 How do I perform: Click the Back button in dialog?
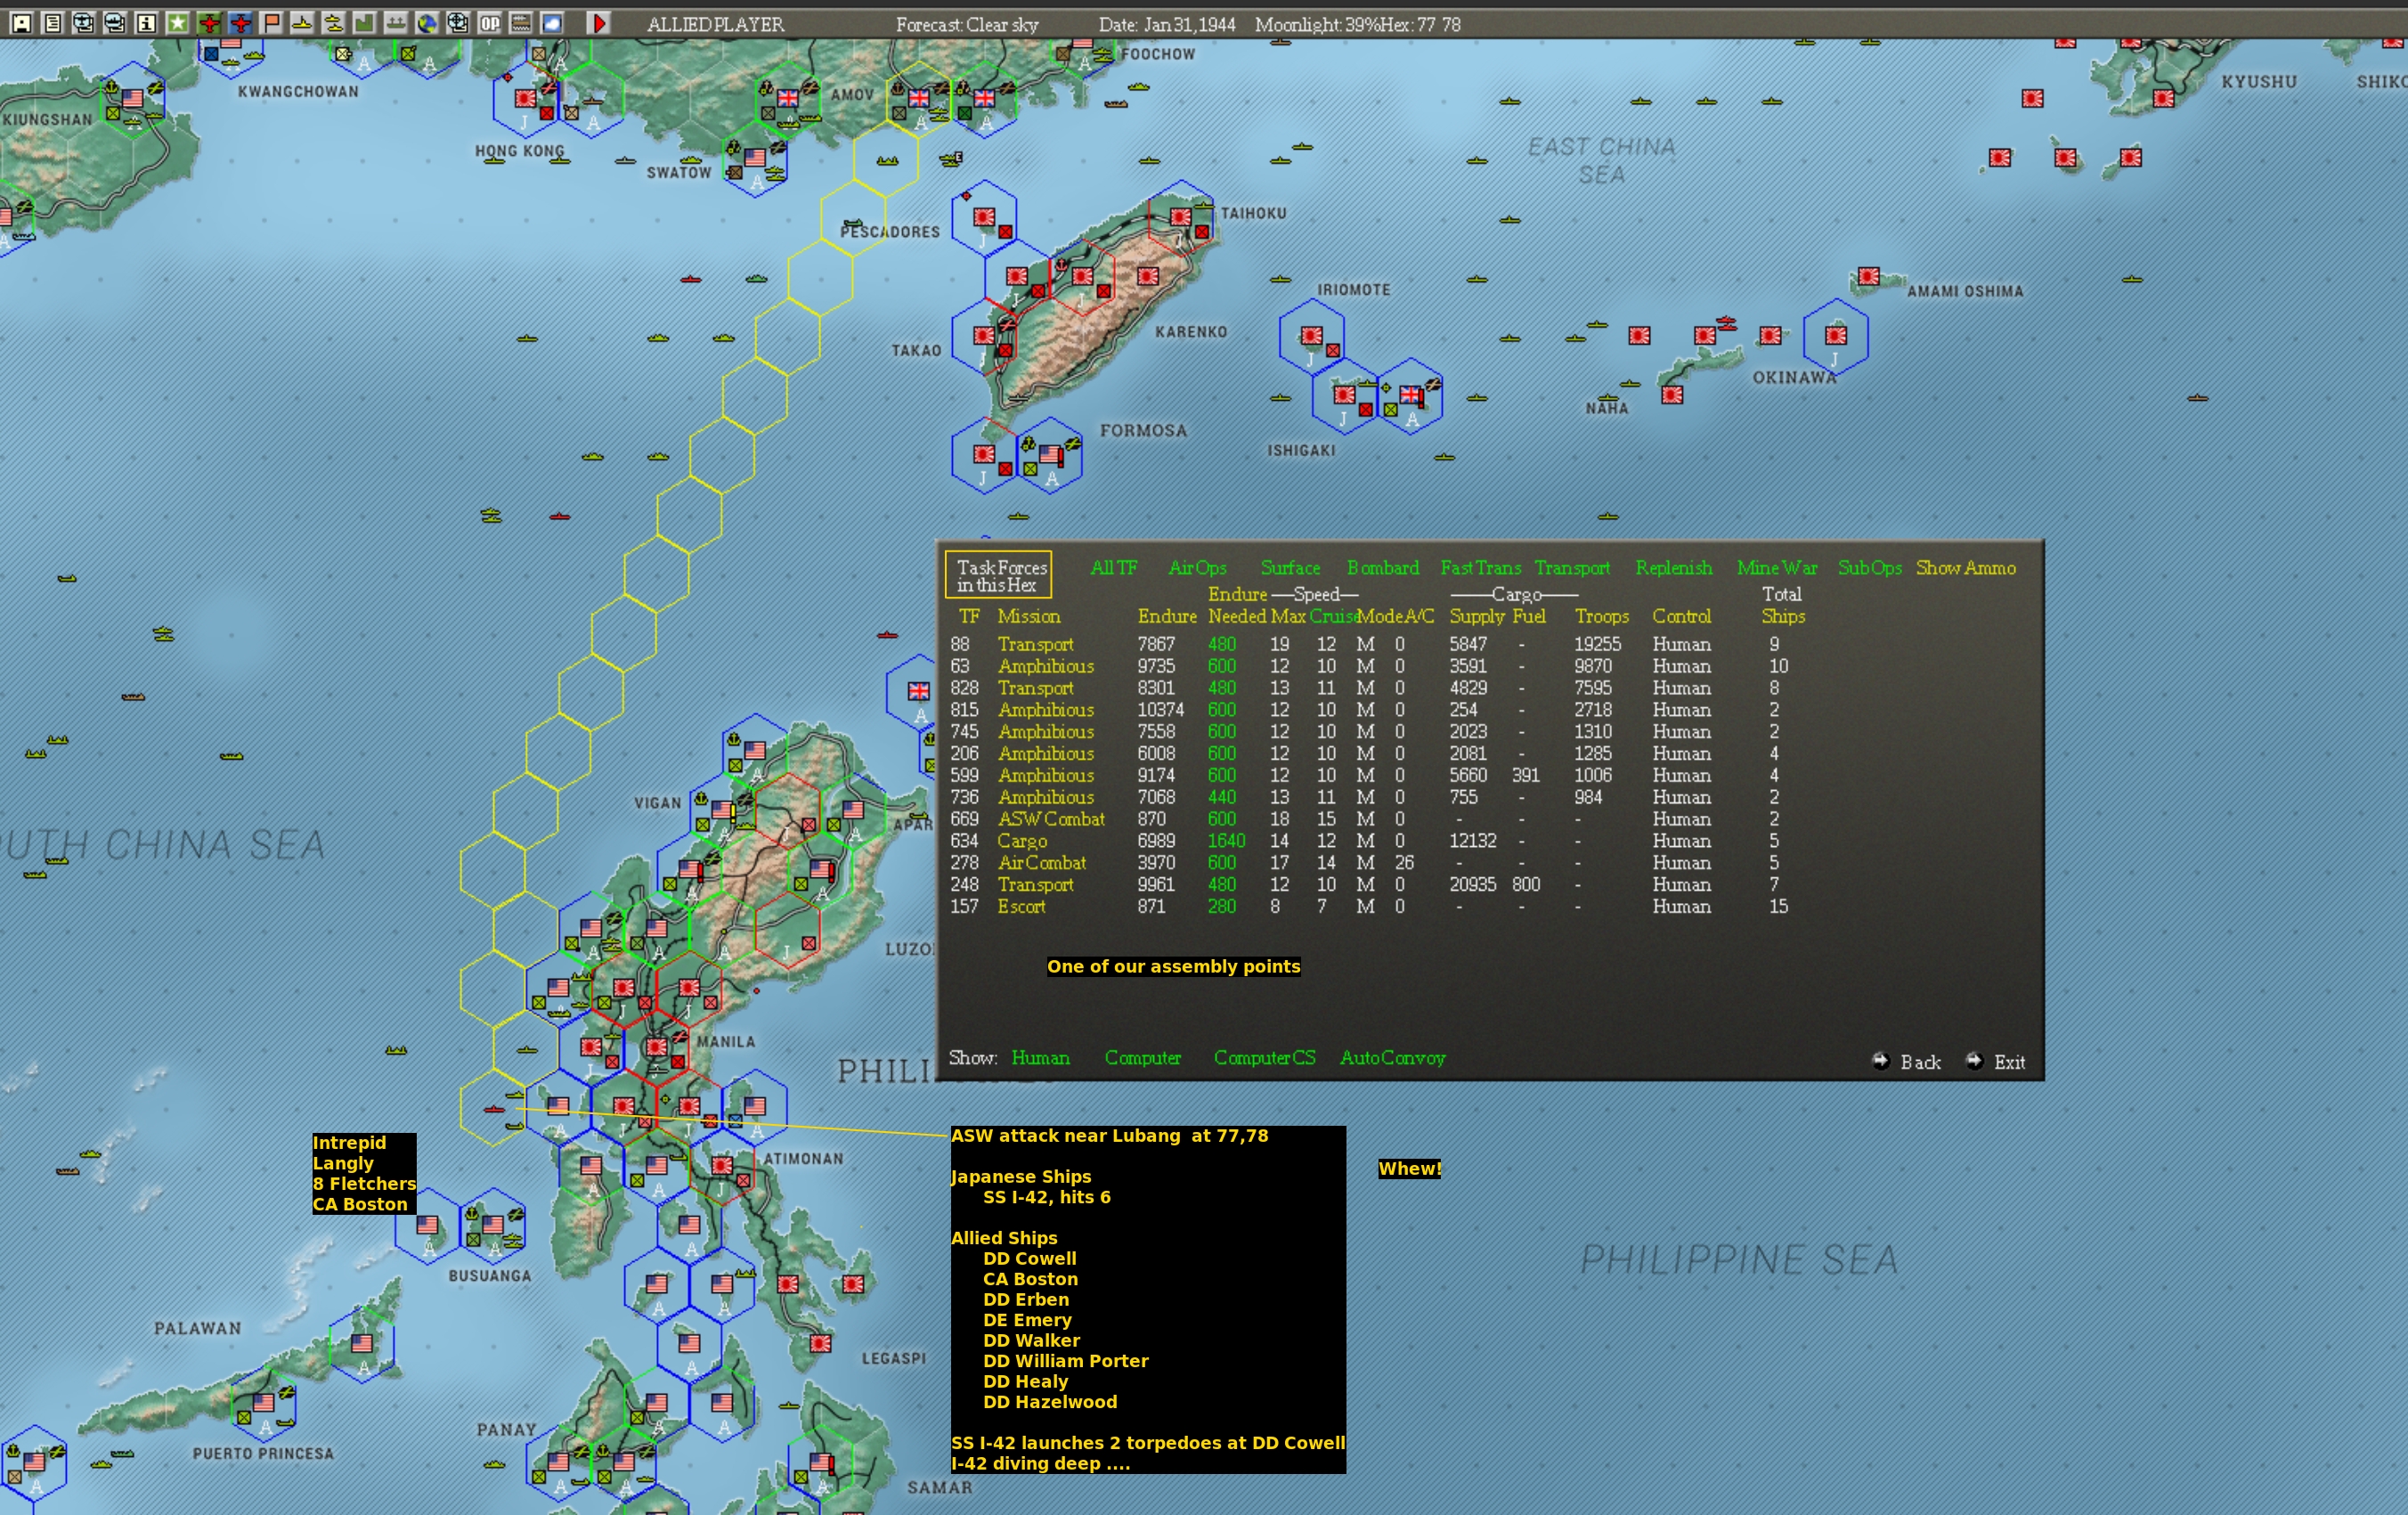pyautogui.click(x=1918, y=1062)
